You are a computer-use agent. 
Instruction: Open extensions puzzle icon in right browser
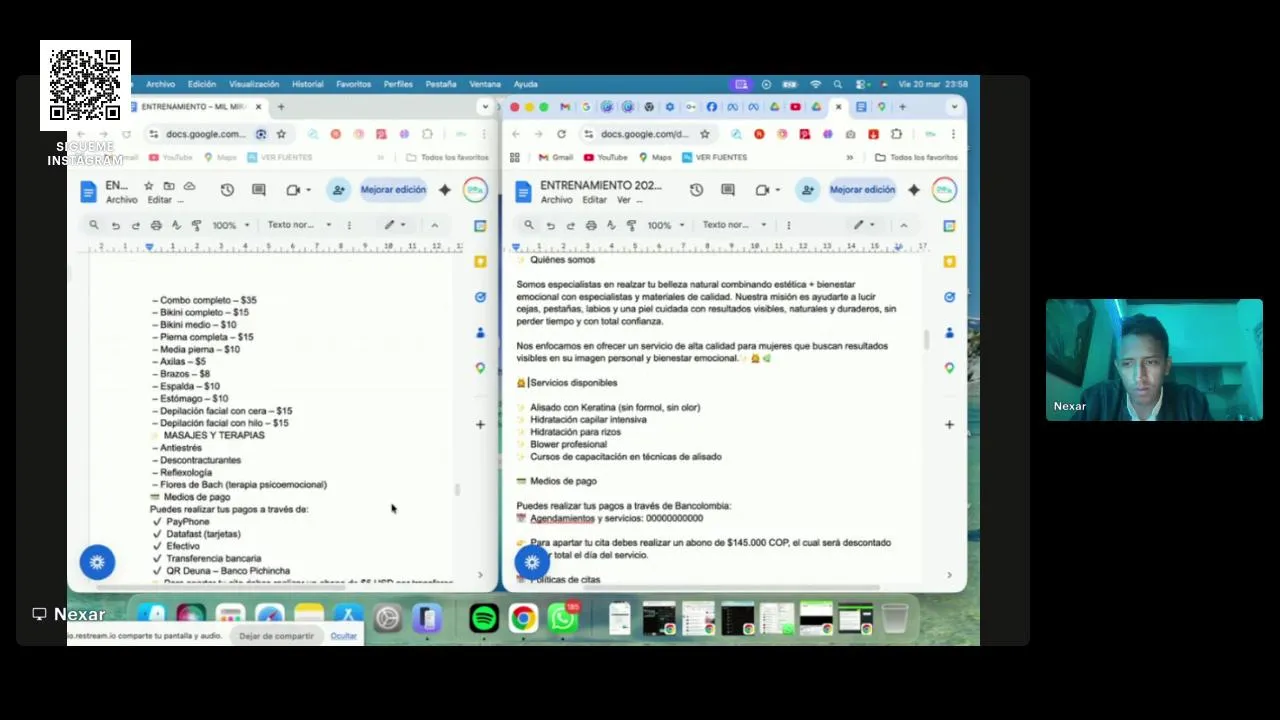(896, 134)
